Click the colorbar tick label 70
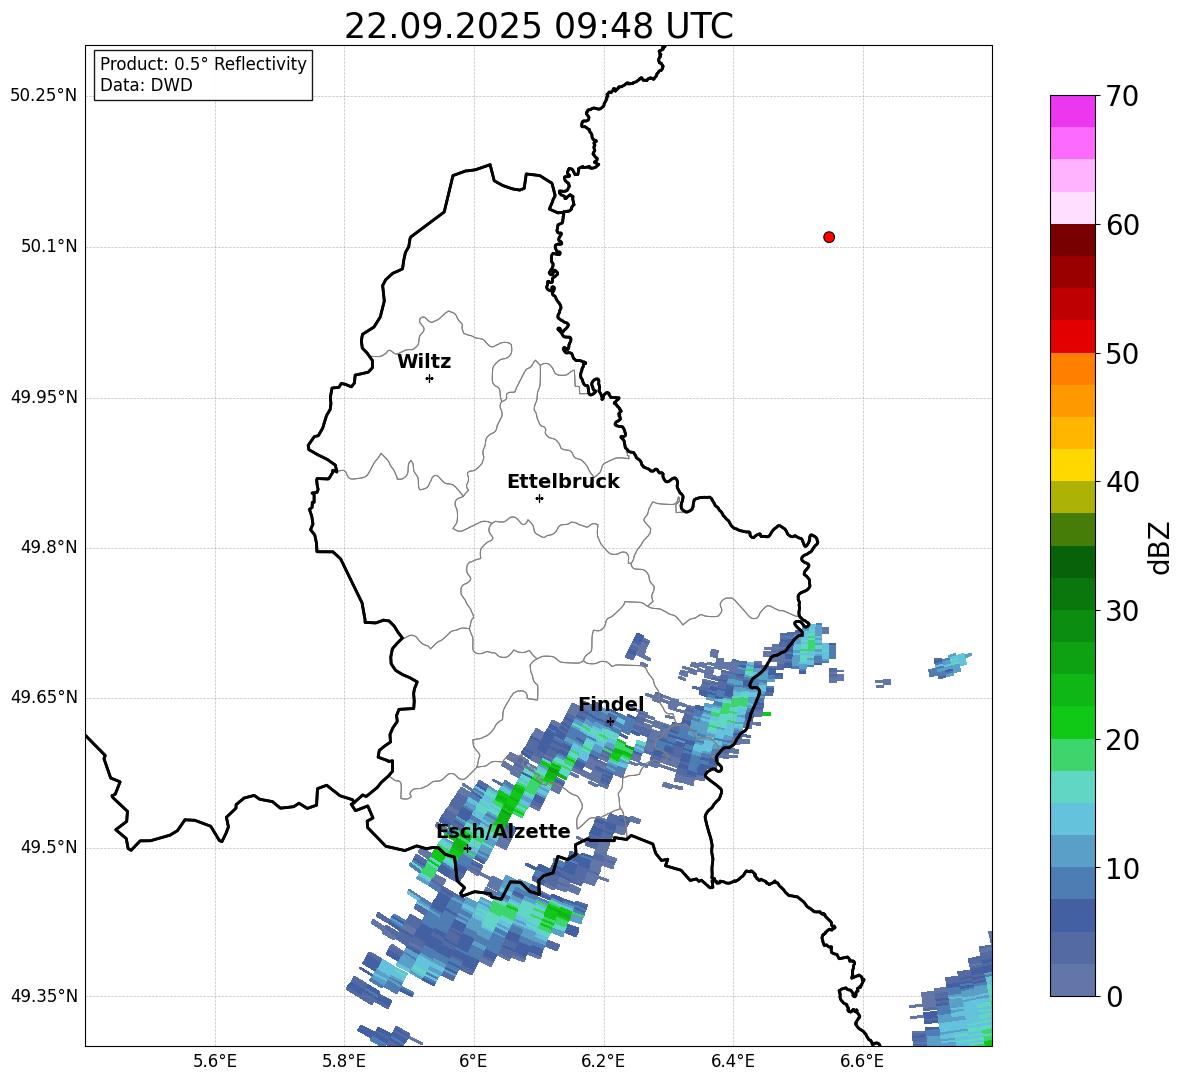The width and height of the screenshot is (1184, 1081). [x=1122, y=96]
